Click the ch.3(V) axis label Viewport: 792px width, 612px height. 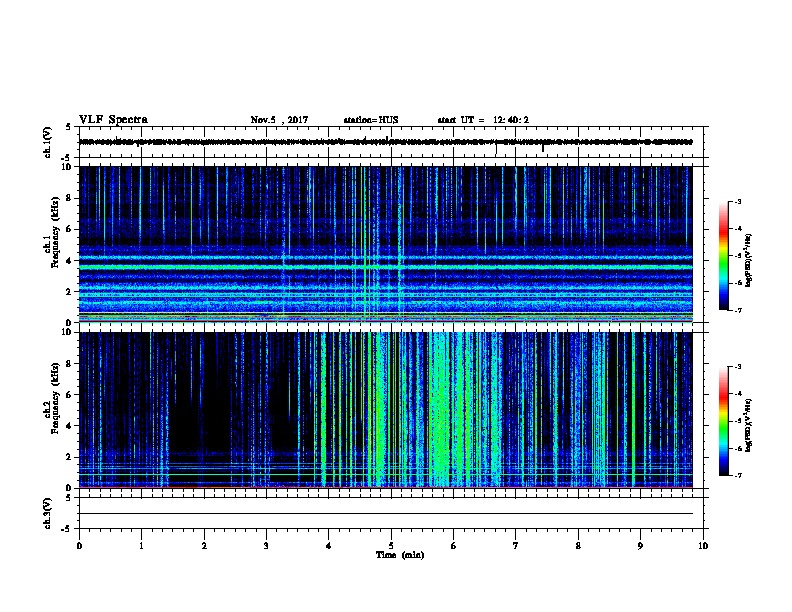point(48,513)
